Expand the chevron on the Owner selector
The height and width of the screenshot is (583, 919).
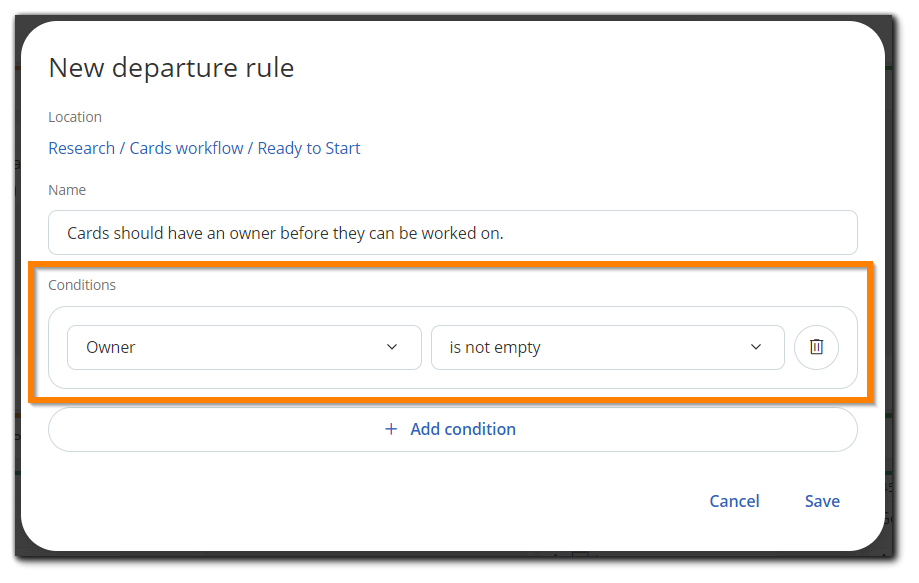[x=392, y=347]
